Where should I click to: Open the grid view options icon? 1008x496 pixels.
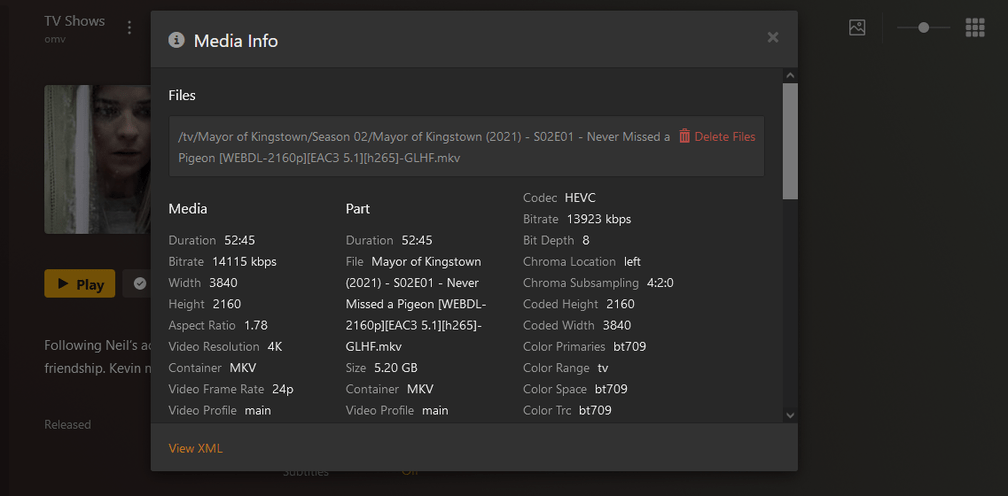click(x=975, y=28)
